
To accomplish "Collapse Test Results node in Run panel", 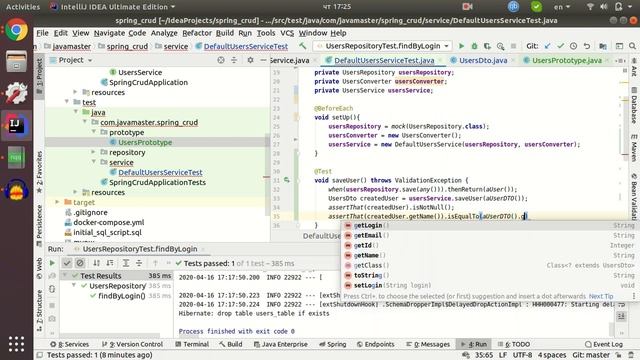I will pyautogui.click(x=65, y=276).
